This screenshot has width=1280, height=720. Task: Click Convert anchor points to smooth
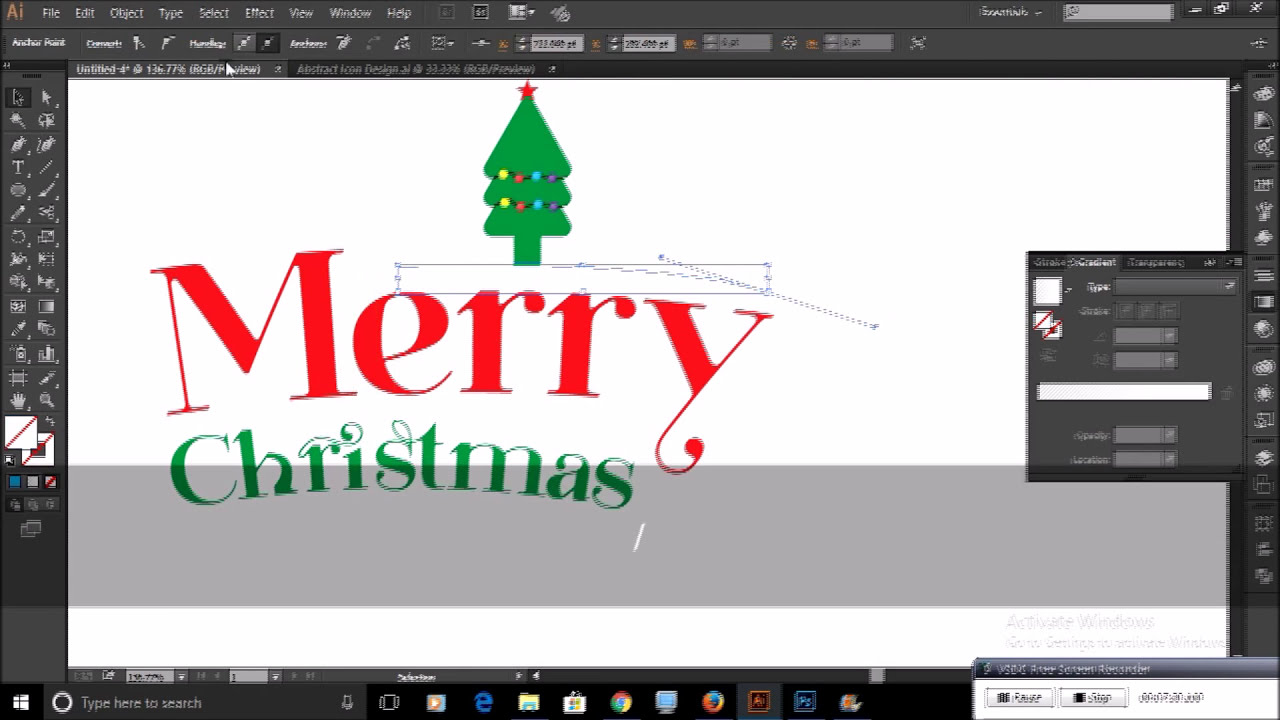pyautogui.click(x=167, y=43)
